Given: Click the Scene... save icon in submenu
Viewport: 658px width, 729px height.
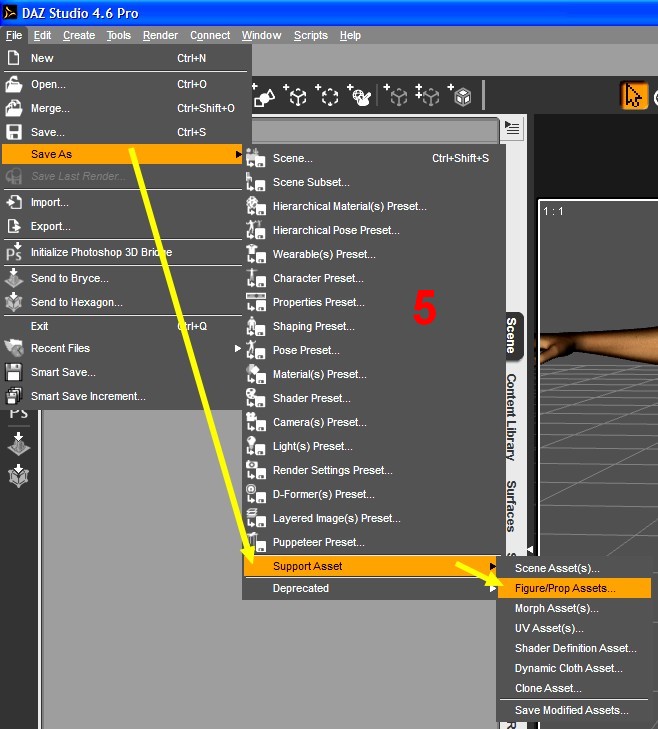Looking at the screenshot, I should [256, 158].
